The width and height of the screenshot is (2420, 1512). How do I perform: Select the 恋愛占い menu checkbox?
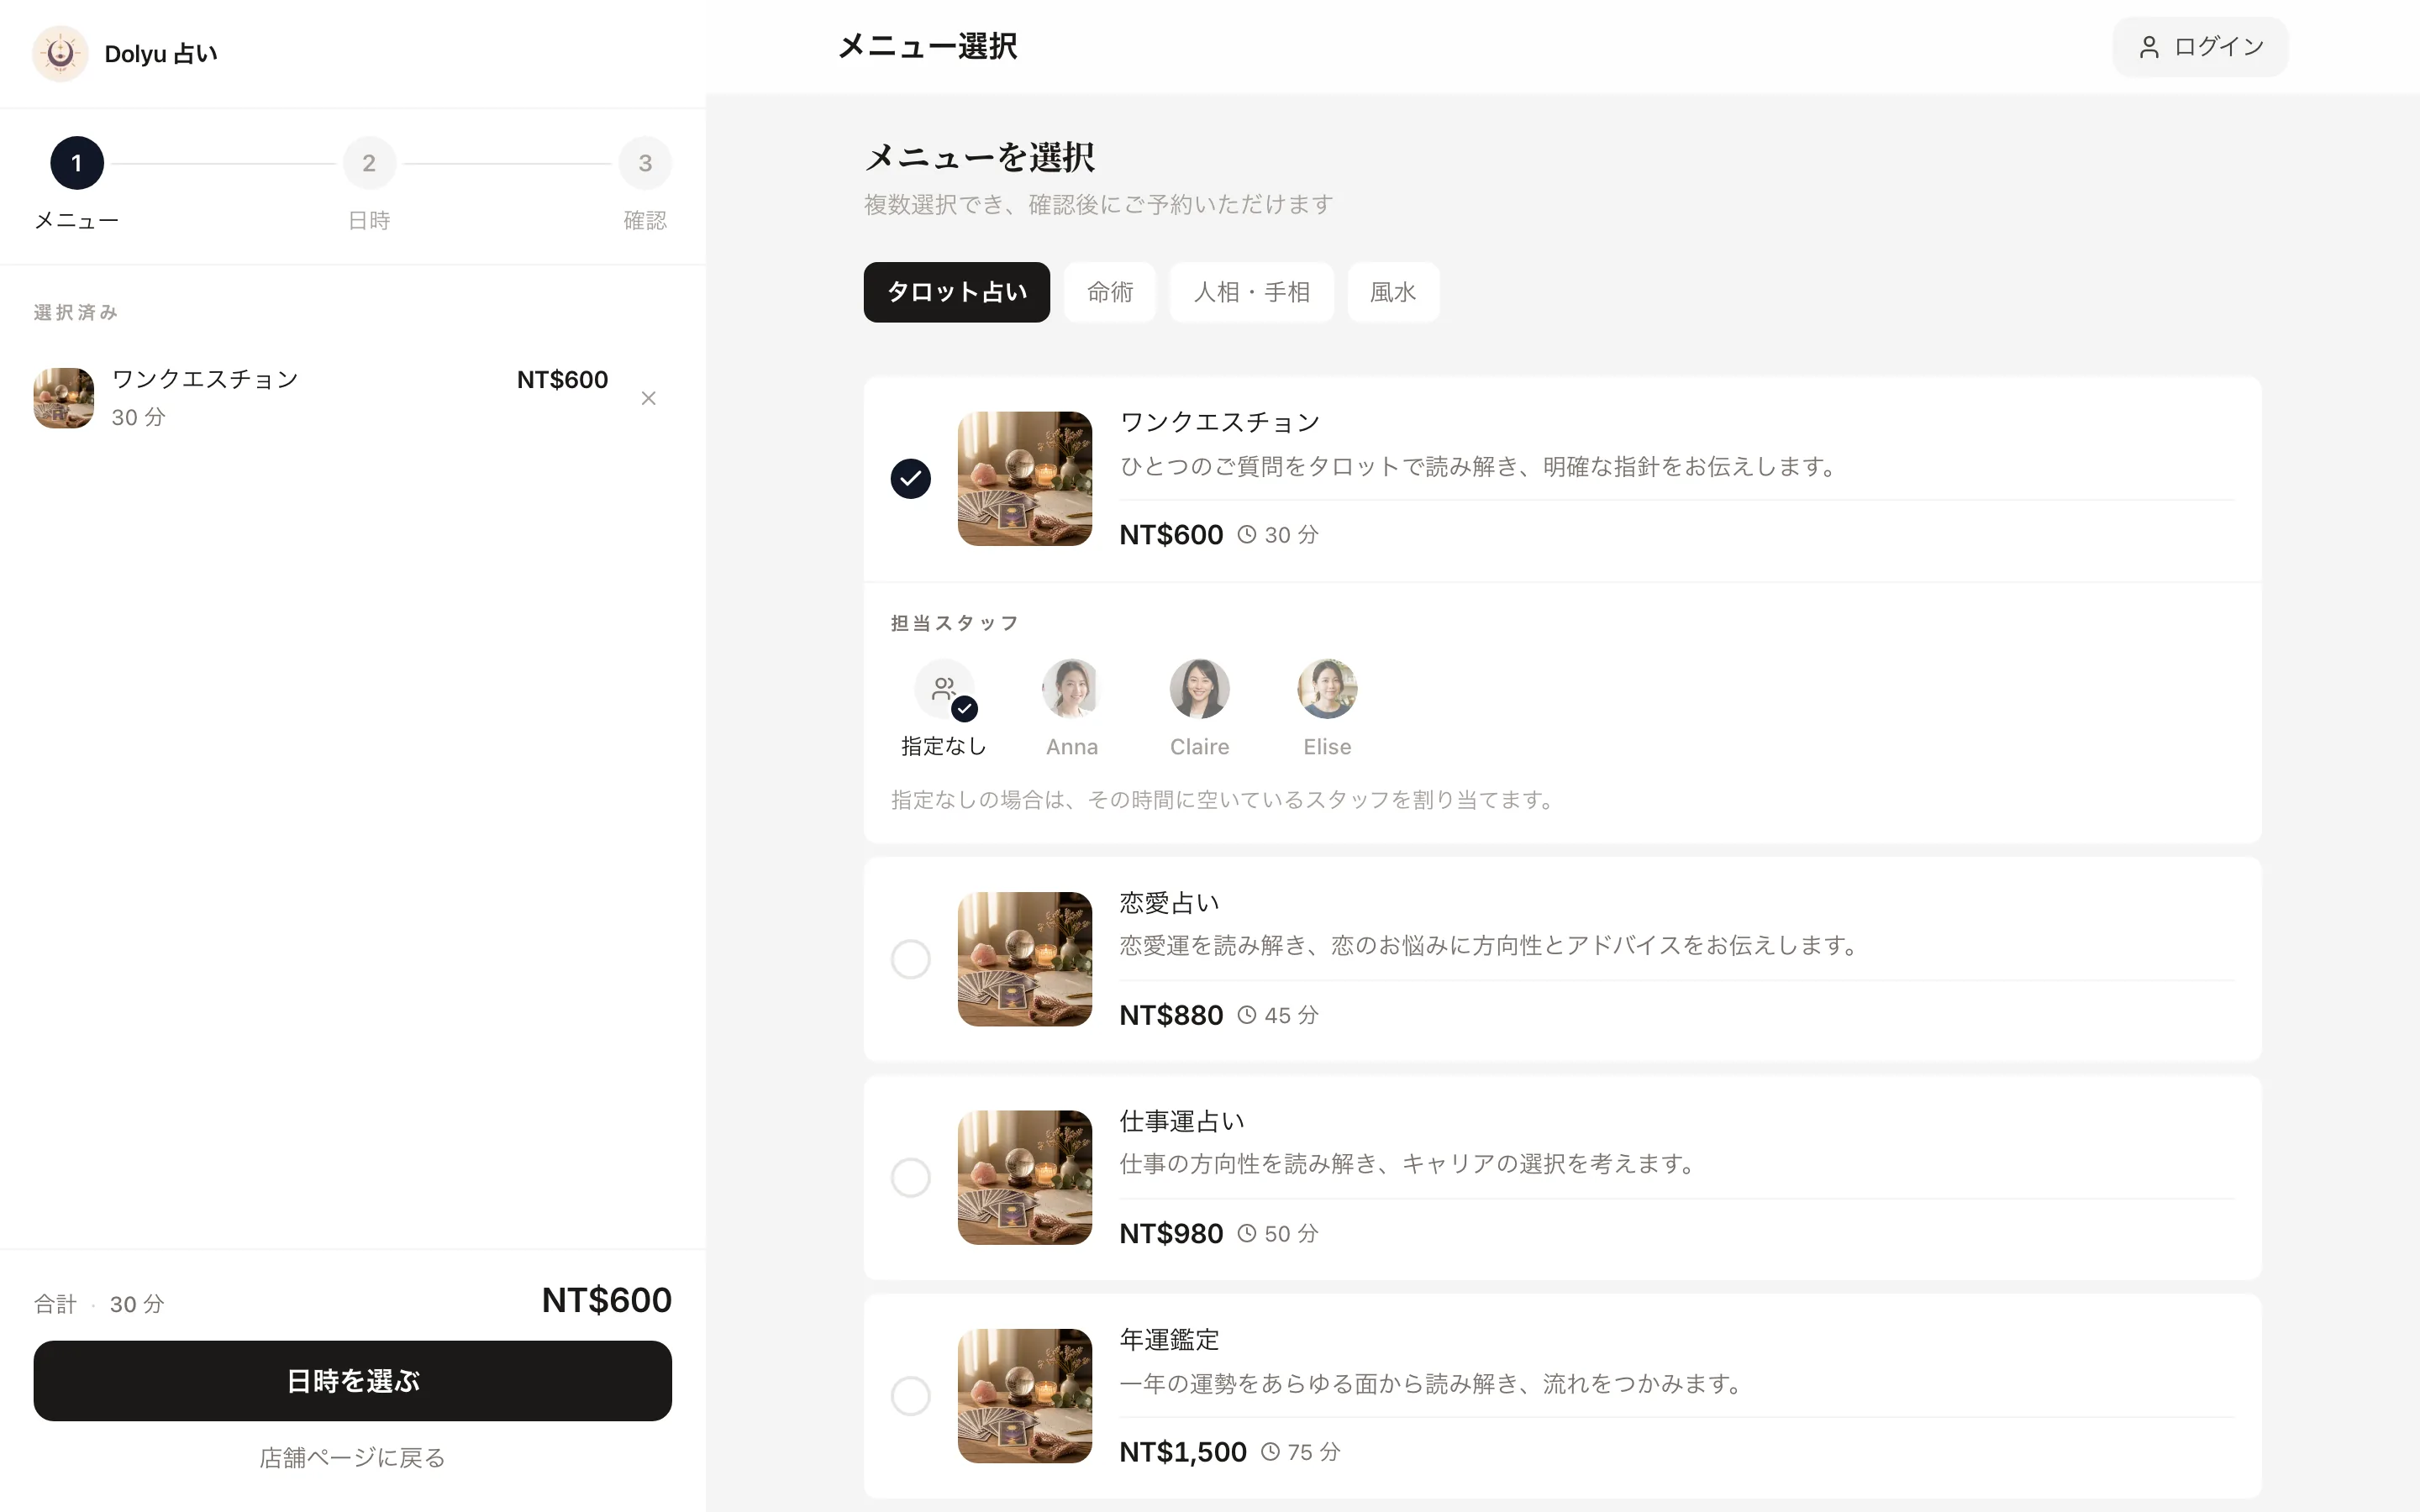(910, 959)
